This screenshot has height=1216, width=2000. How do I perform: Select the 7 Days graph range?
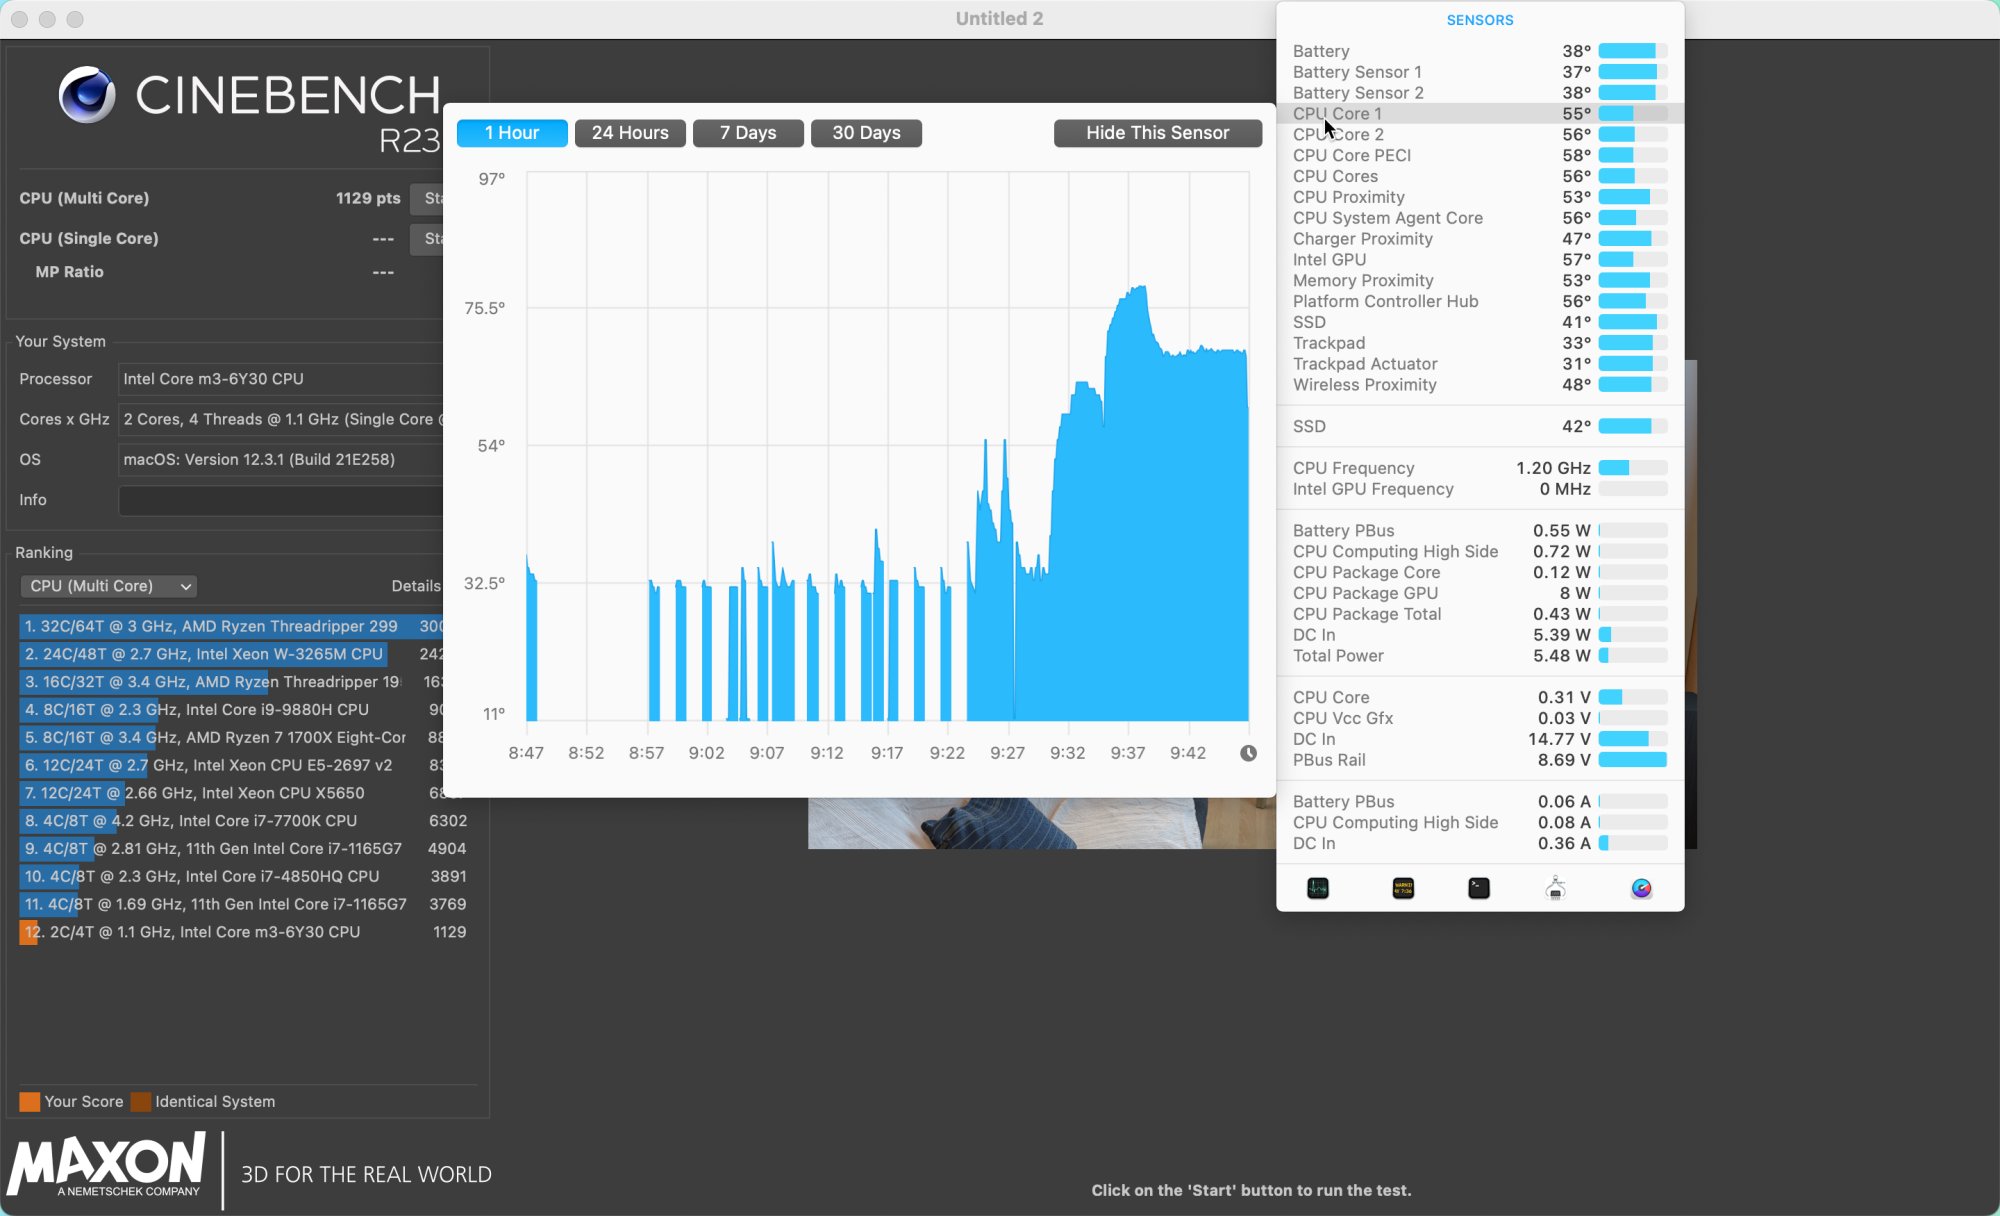point(748,133)
